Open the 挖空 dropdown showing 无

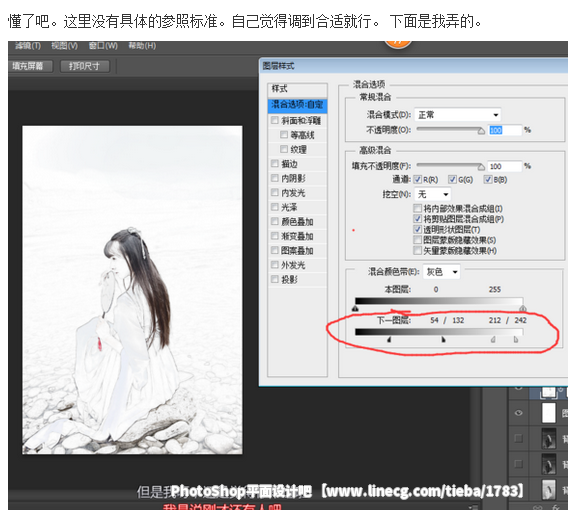click(x=432, y=194)
